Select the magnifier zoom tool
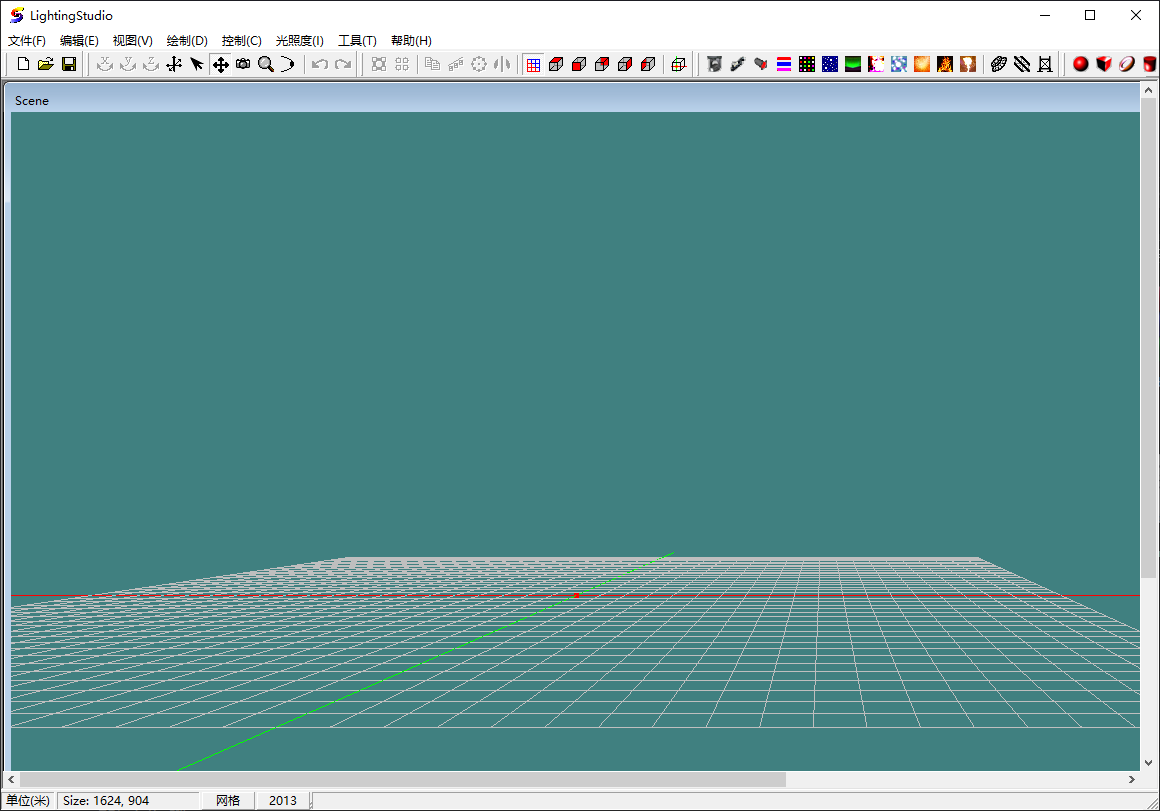This screenshot has width=1160, height=811. (x=266, y=64)
